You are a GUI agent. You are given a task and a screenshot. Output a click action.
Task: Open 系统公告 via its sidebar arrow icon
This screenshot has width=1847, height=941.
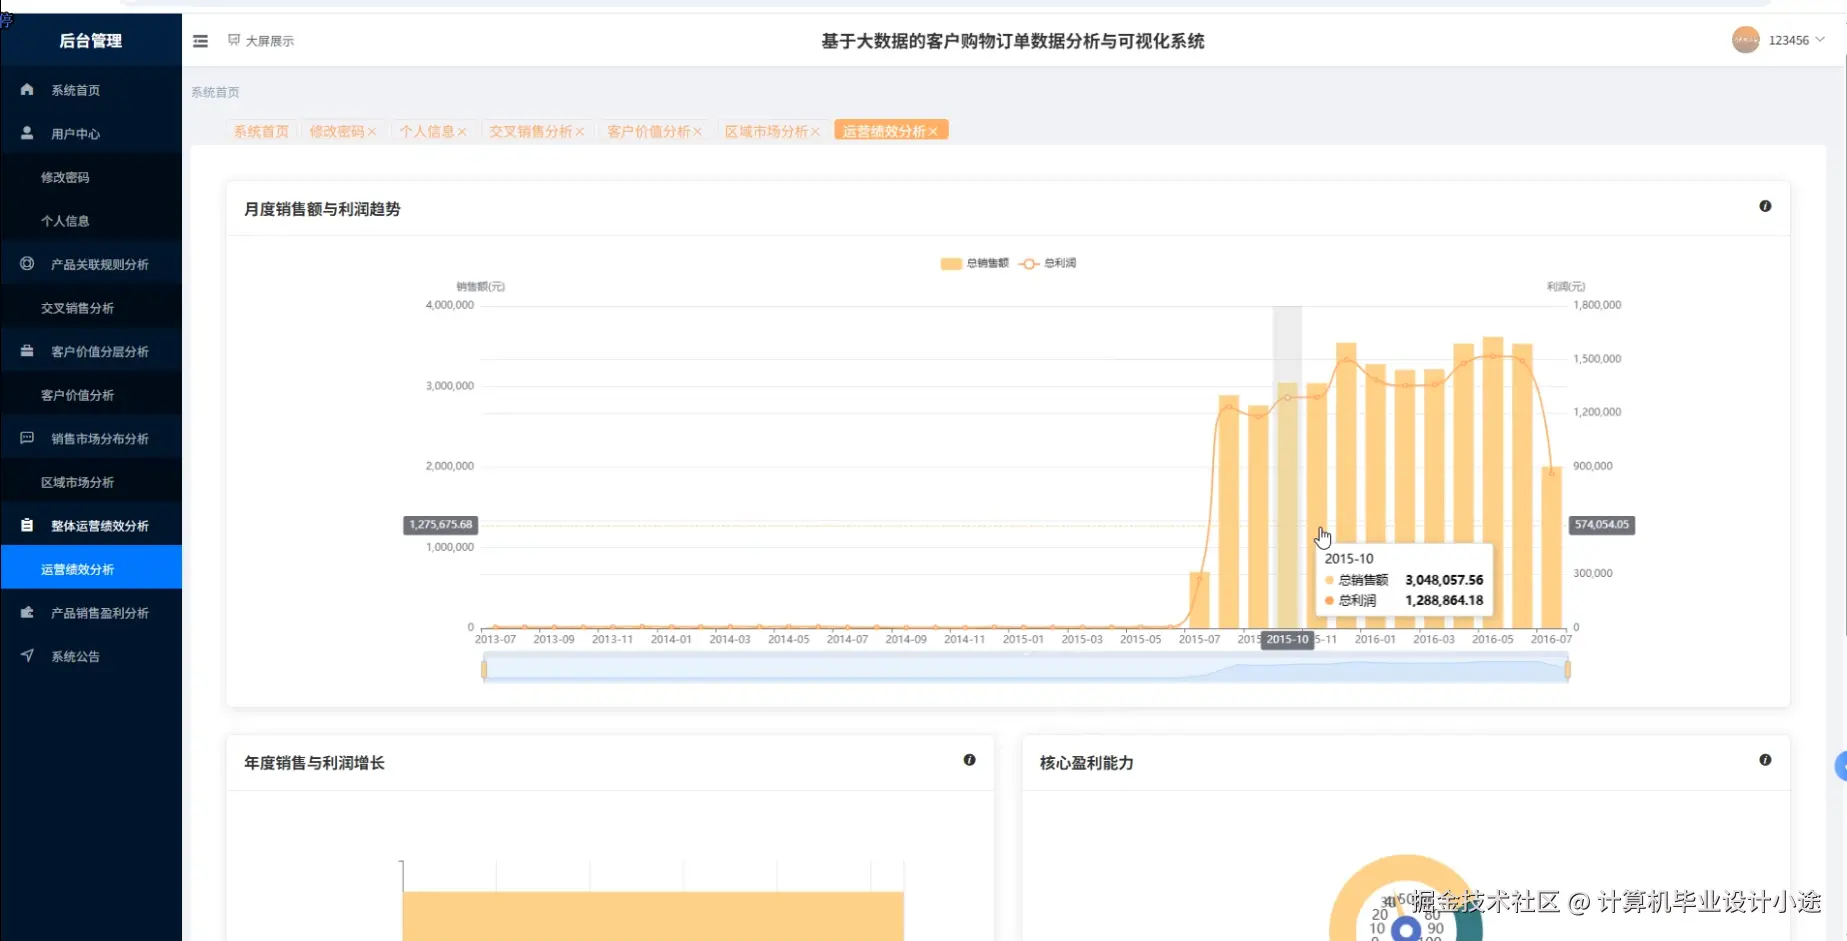pos(27,656)
